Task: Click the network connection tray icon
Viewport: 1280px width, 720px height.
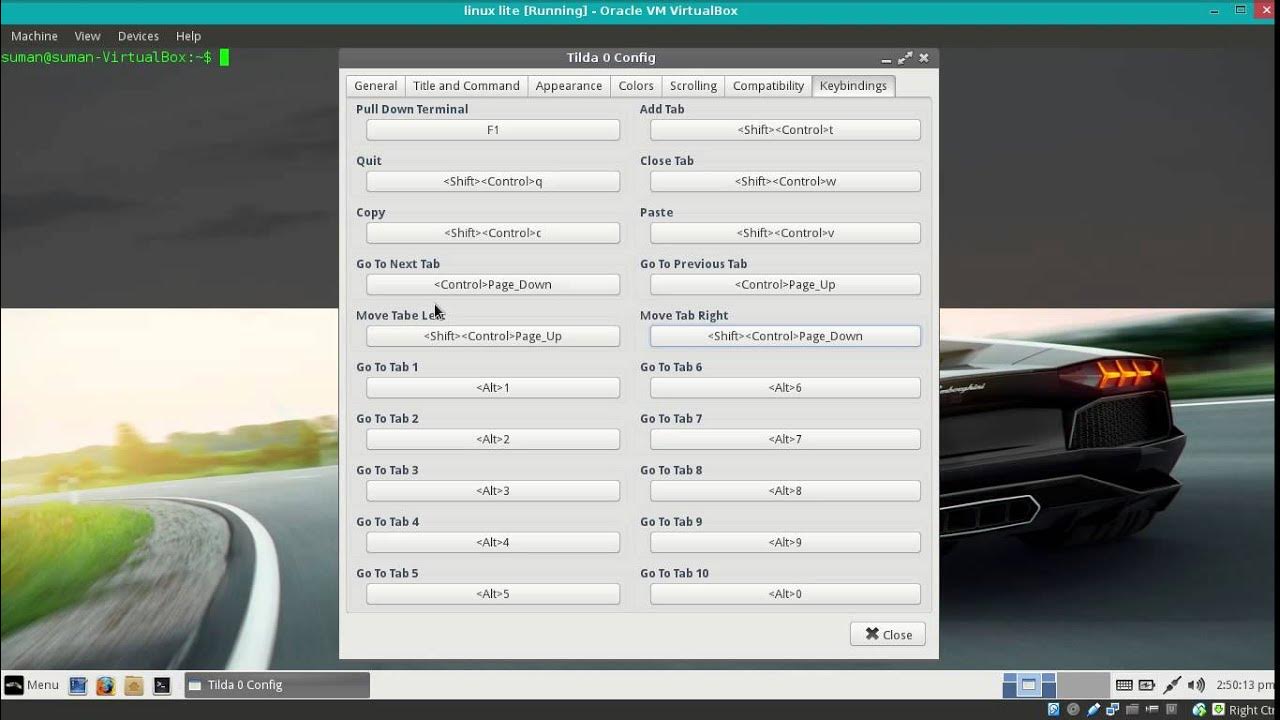Action: pos(1172,685)
